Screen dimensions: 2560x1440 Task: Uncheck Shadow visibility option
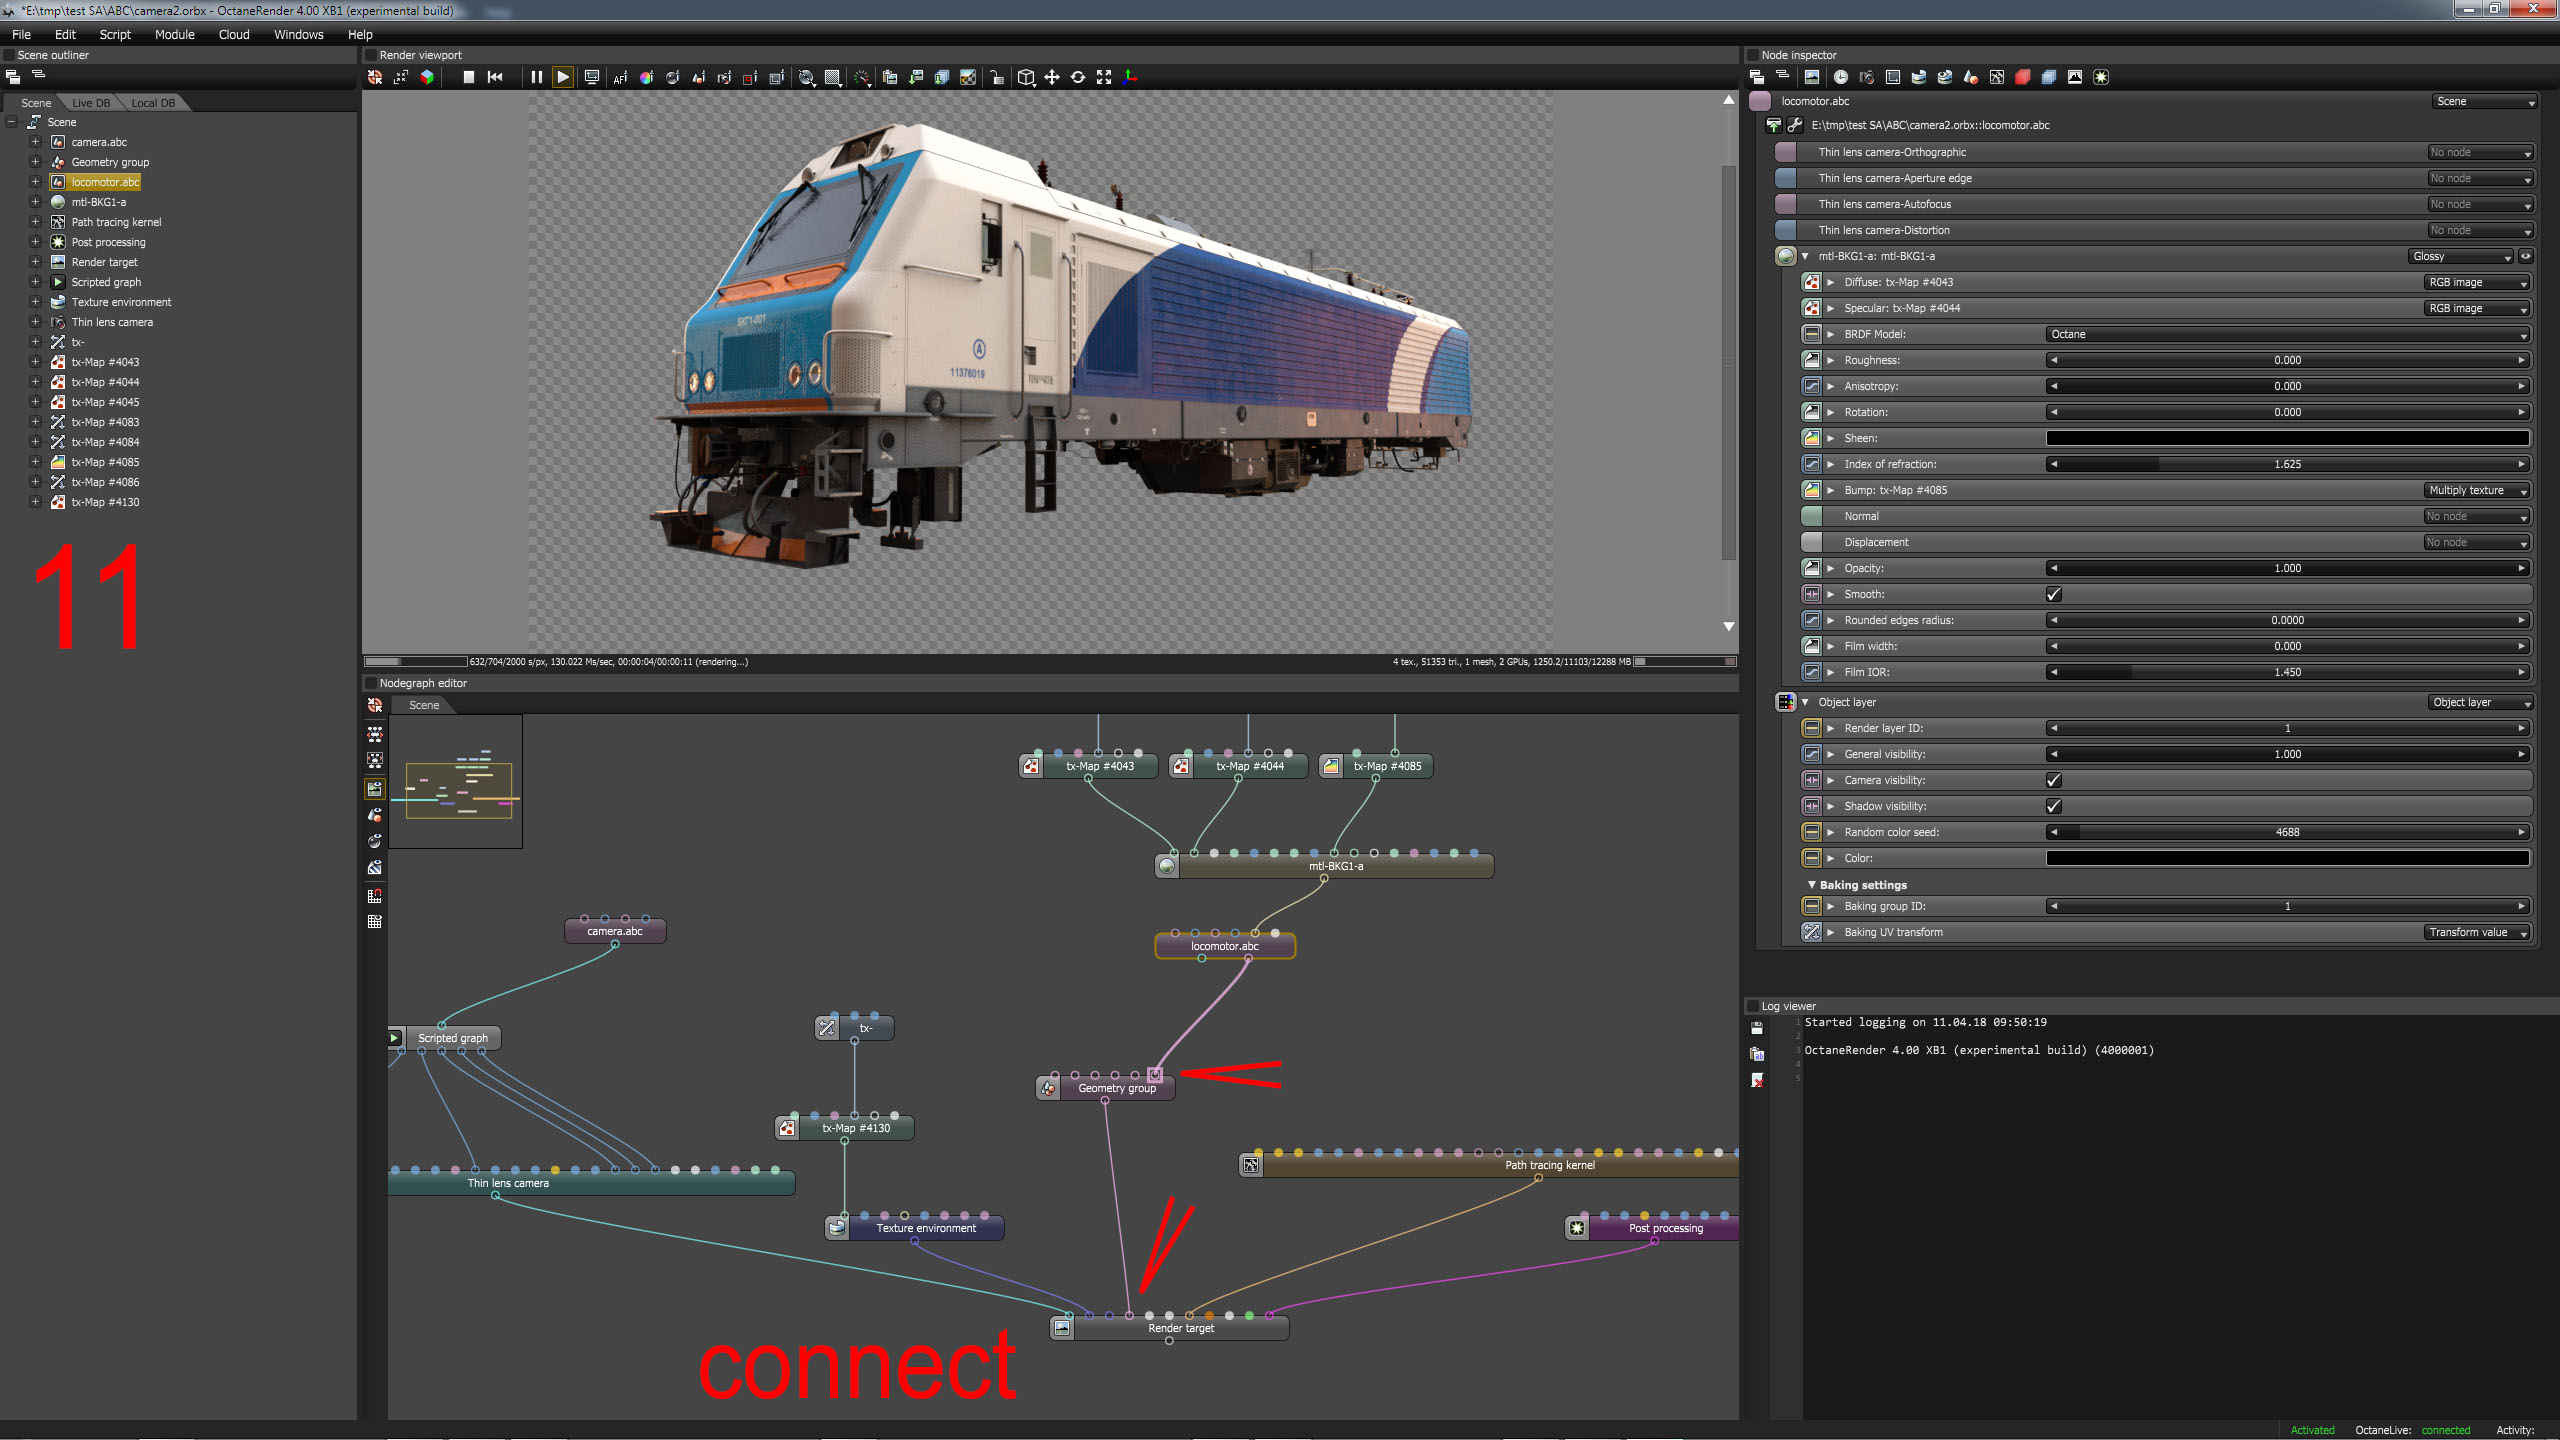2054,806
